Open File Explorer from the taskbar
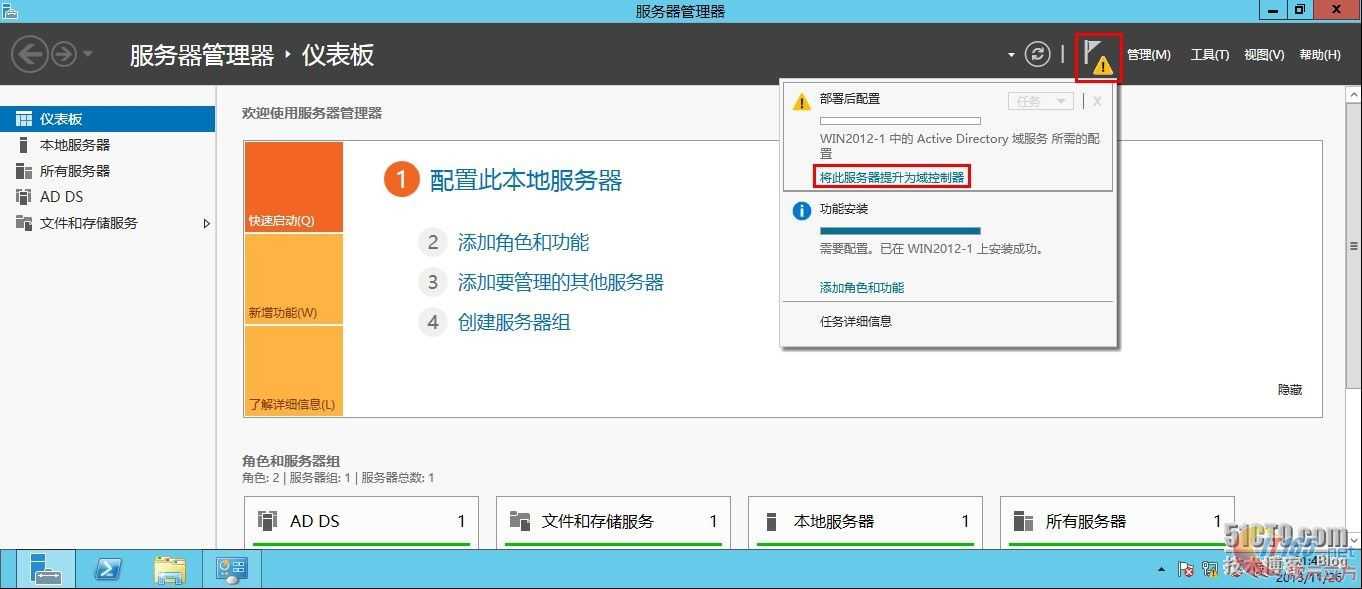The image size is (1362, 589). click(x=170, y=569)
